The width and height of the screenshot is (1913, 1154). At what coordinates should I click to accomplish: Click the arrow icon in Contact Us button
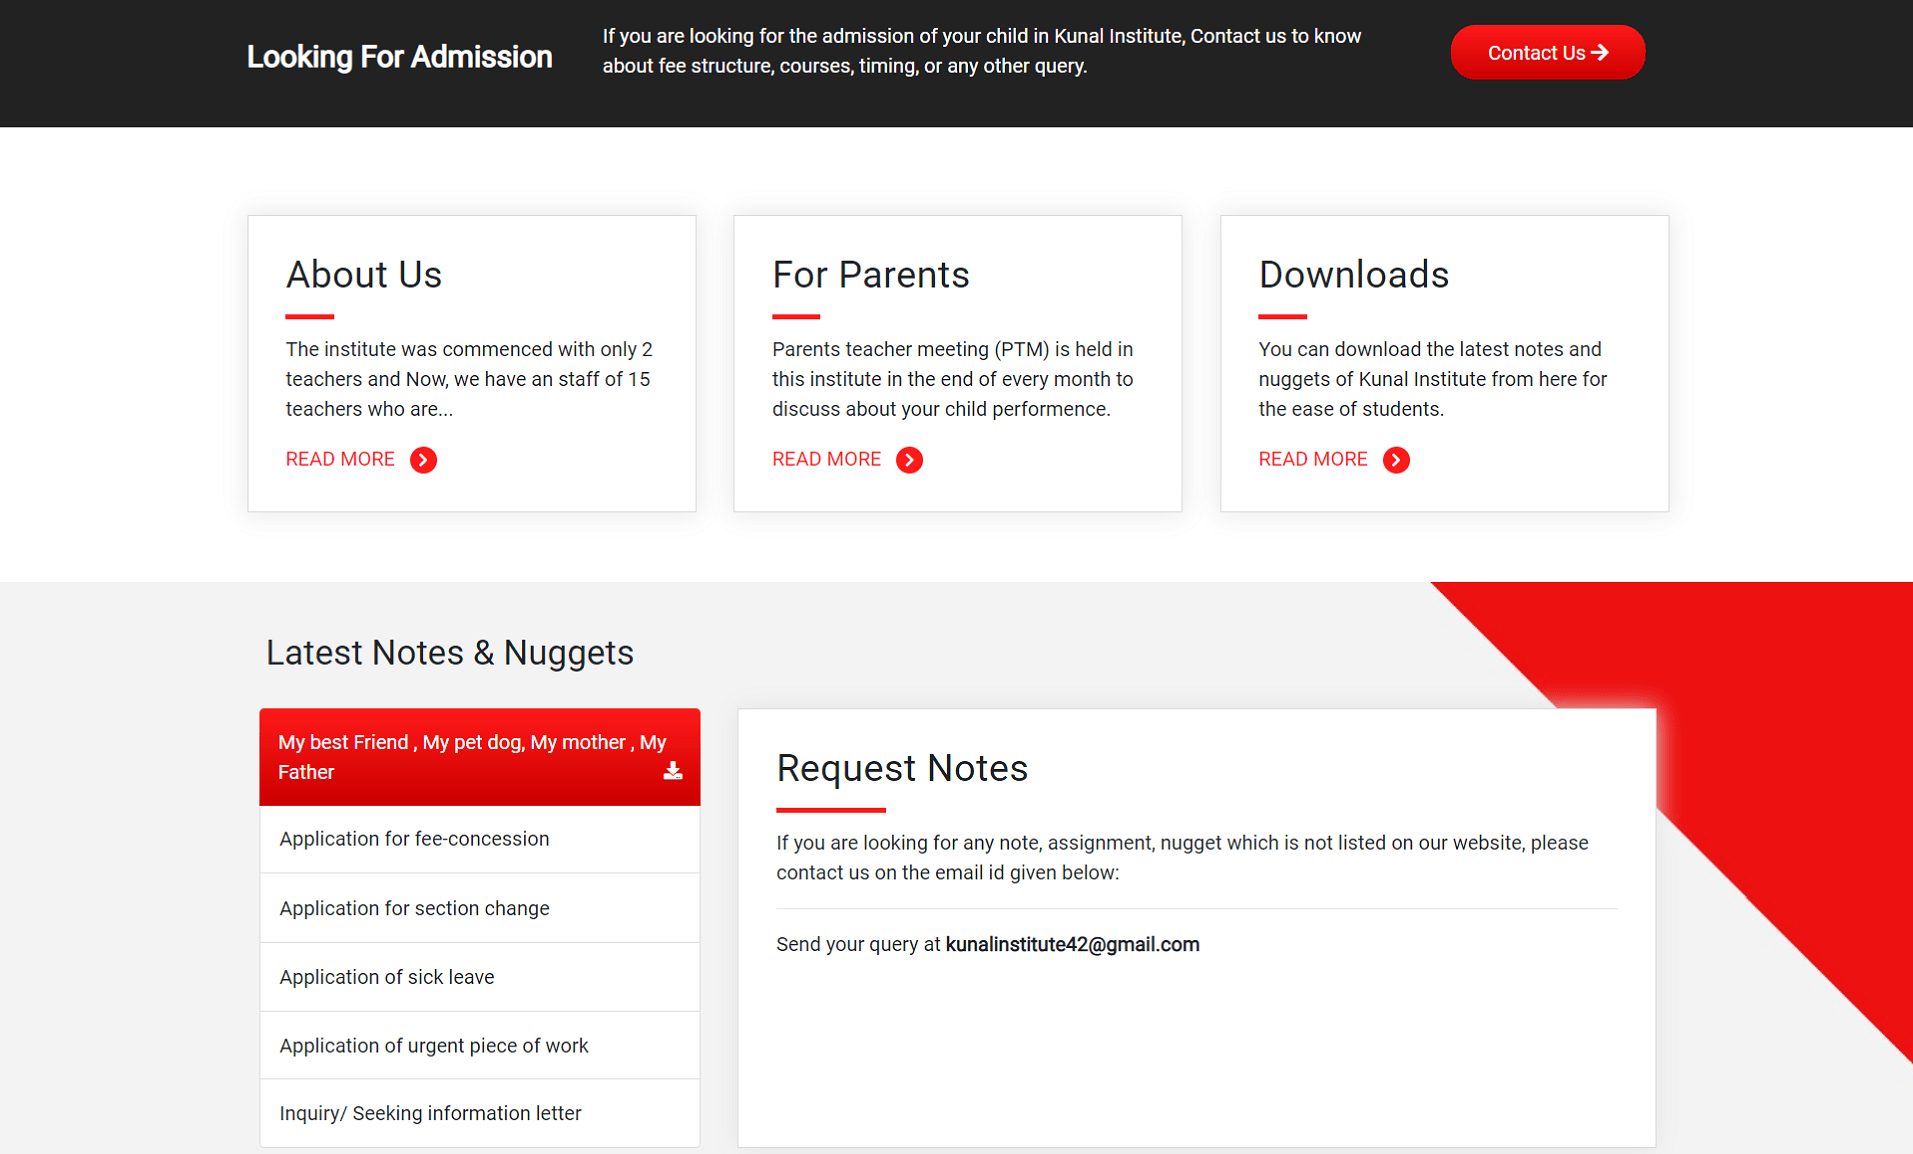[x=1600, y=52]
